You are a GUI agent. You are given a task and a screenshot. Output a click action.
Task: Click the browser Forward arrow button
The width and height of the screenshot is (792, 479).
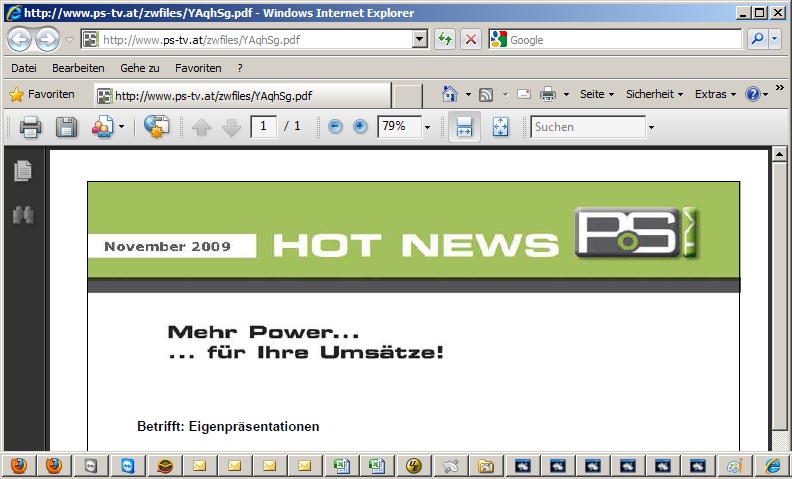pos(47,40)
